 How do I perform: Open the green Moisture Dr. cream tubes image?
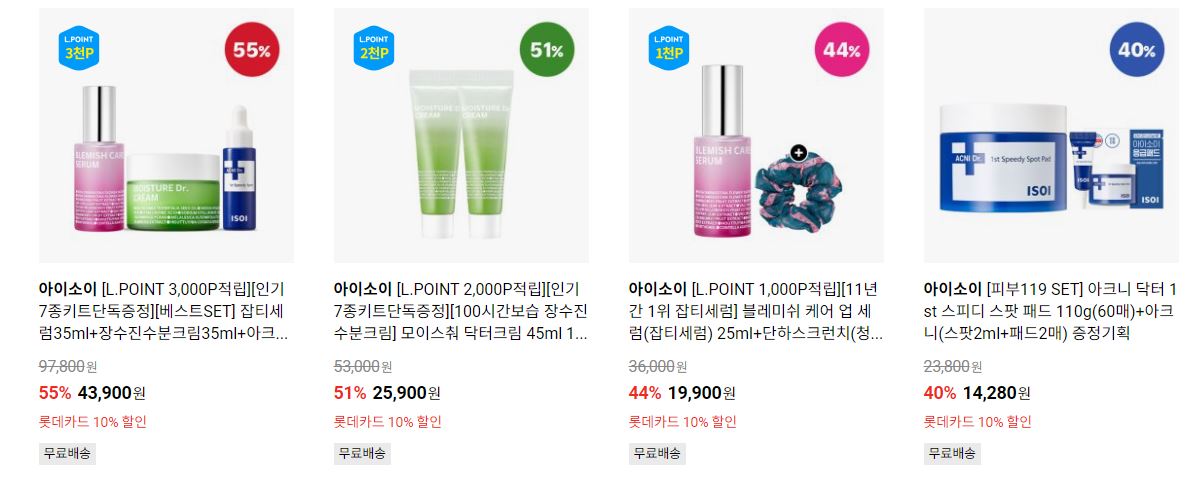(461, 135)
